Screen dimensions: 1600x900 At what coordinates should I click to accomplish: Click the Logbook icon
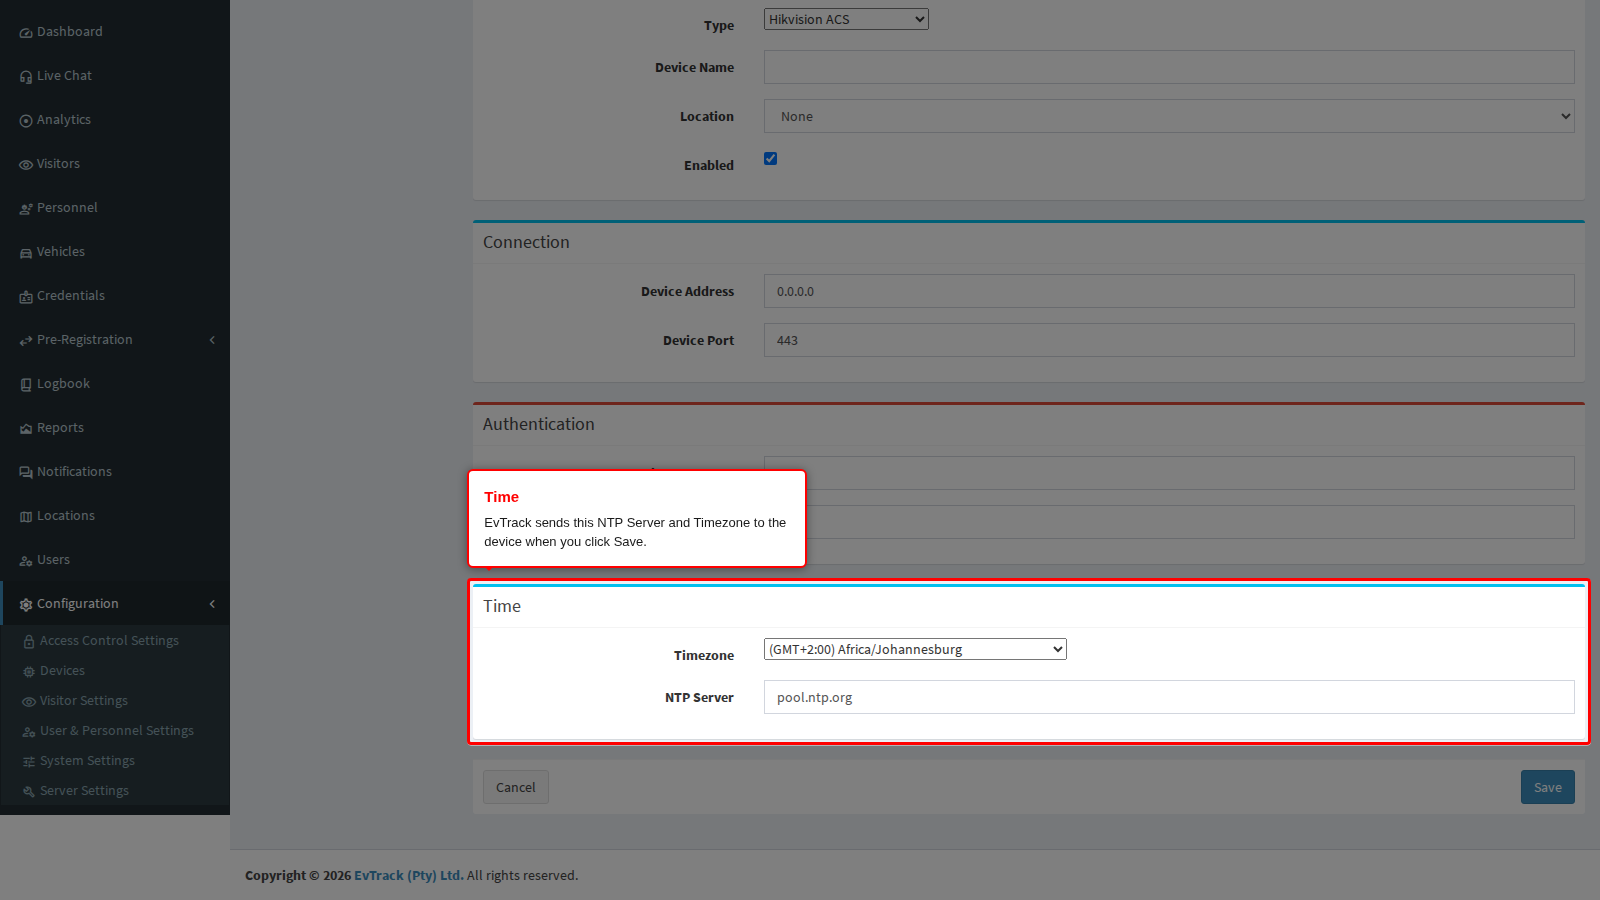coord(26,385)
